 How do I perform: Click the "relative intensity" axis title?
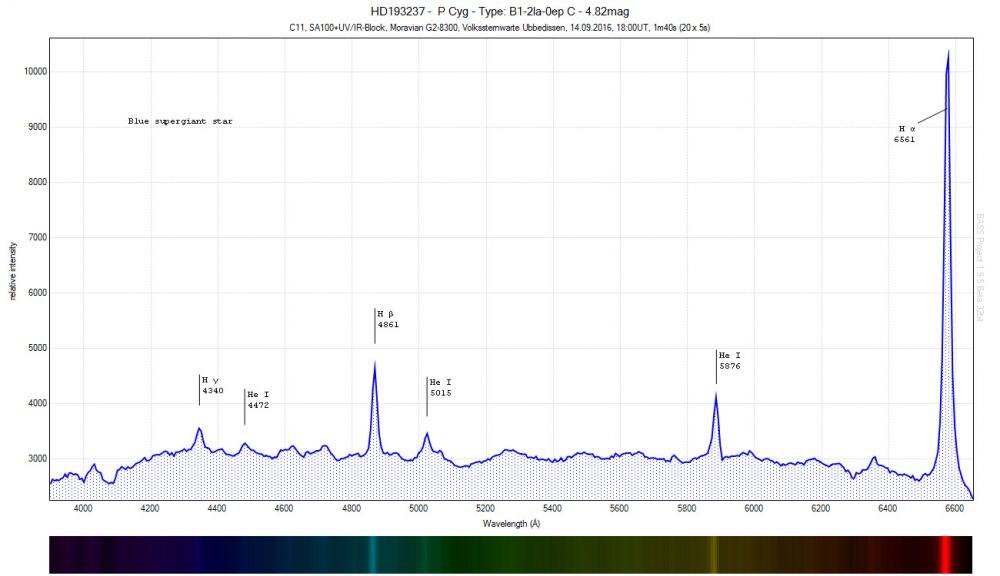tap(13, 271)
